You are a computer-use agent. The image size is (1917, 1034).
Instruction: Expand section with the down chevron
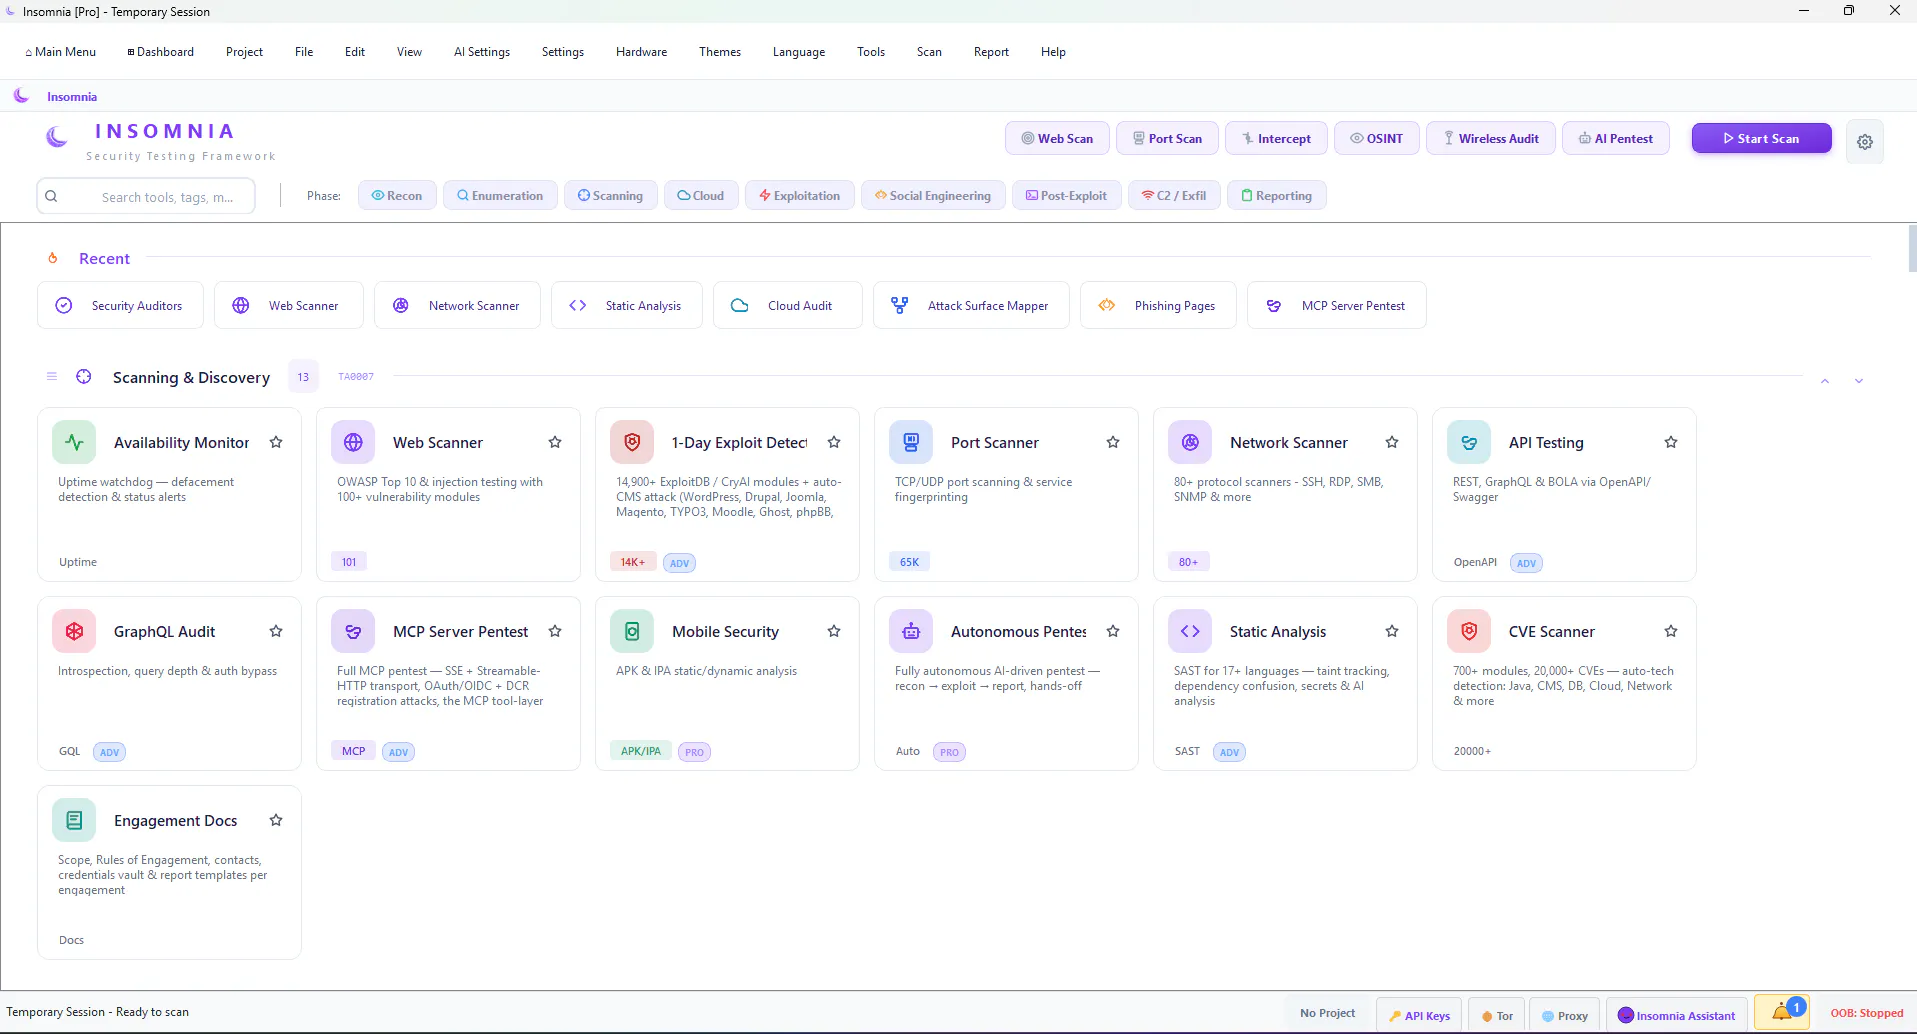pyautogui.click(x=1859, y=381)
